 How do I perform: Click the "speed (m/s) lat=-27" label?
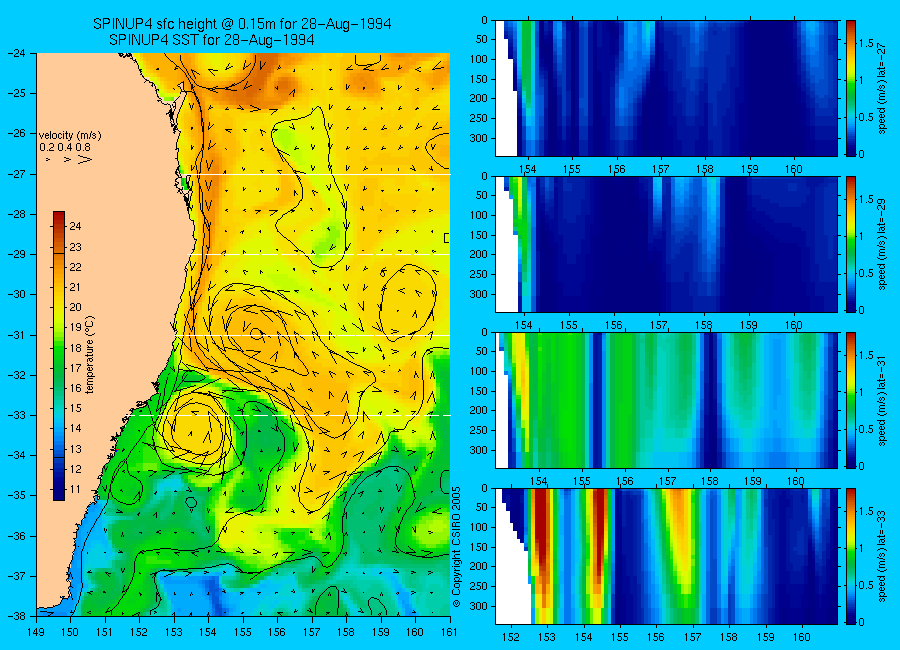coord(882,88)
